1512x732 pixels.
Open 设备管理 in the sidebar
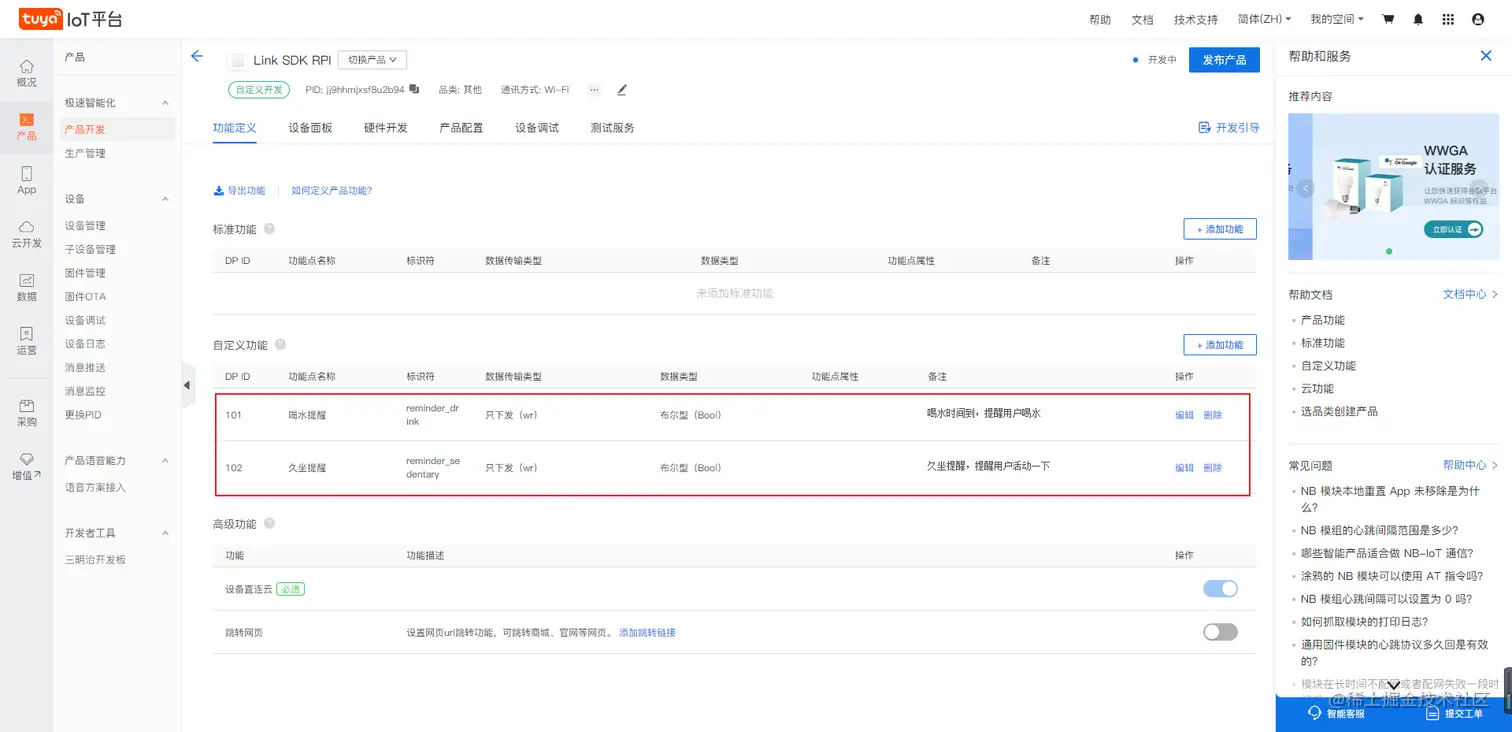click(85, 226)
